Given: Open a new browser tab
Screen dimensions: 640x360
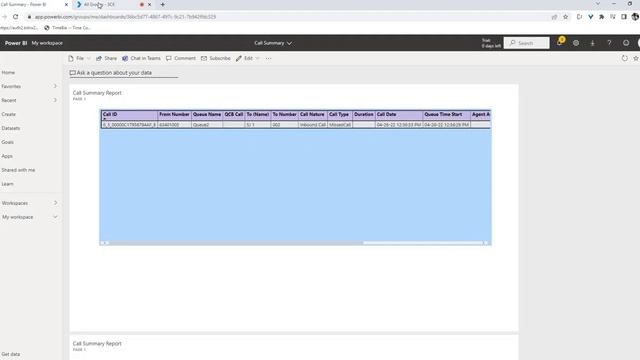Looking at the screenshot, I should click(162, 4).
